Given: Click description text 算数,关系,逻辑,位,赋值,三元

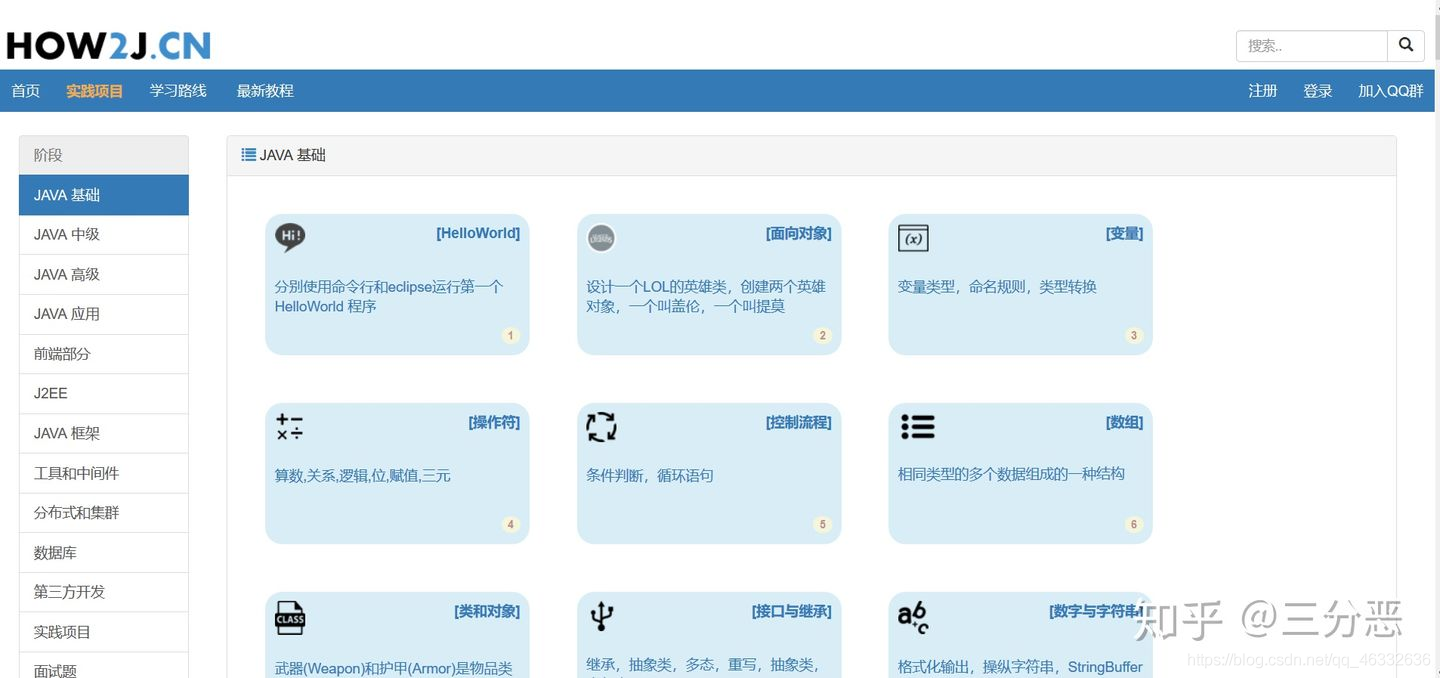Looking at the screenshot, I should click(x=363, y=476).
